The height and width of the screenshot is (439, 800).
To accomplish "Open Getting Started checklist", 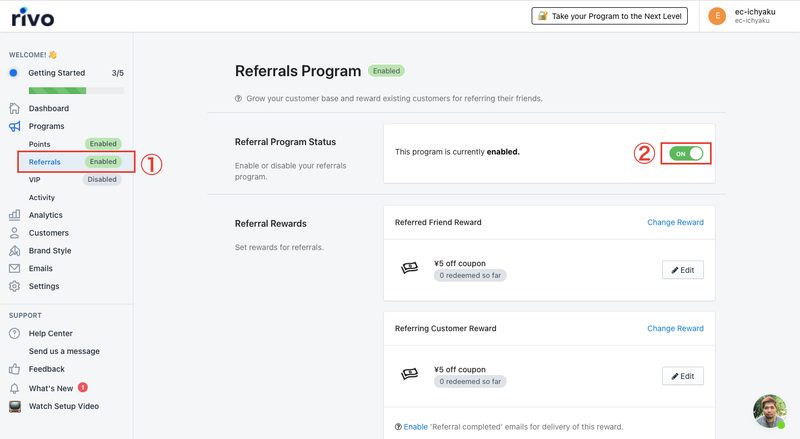I will [x=57, y=73].
